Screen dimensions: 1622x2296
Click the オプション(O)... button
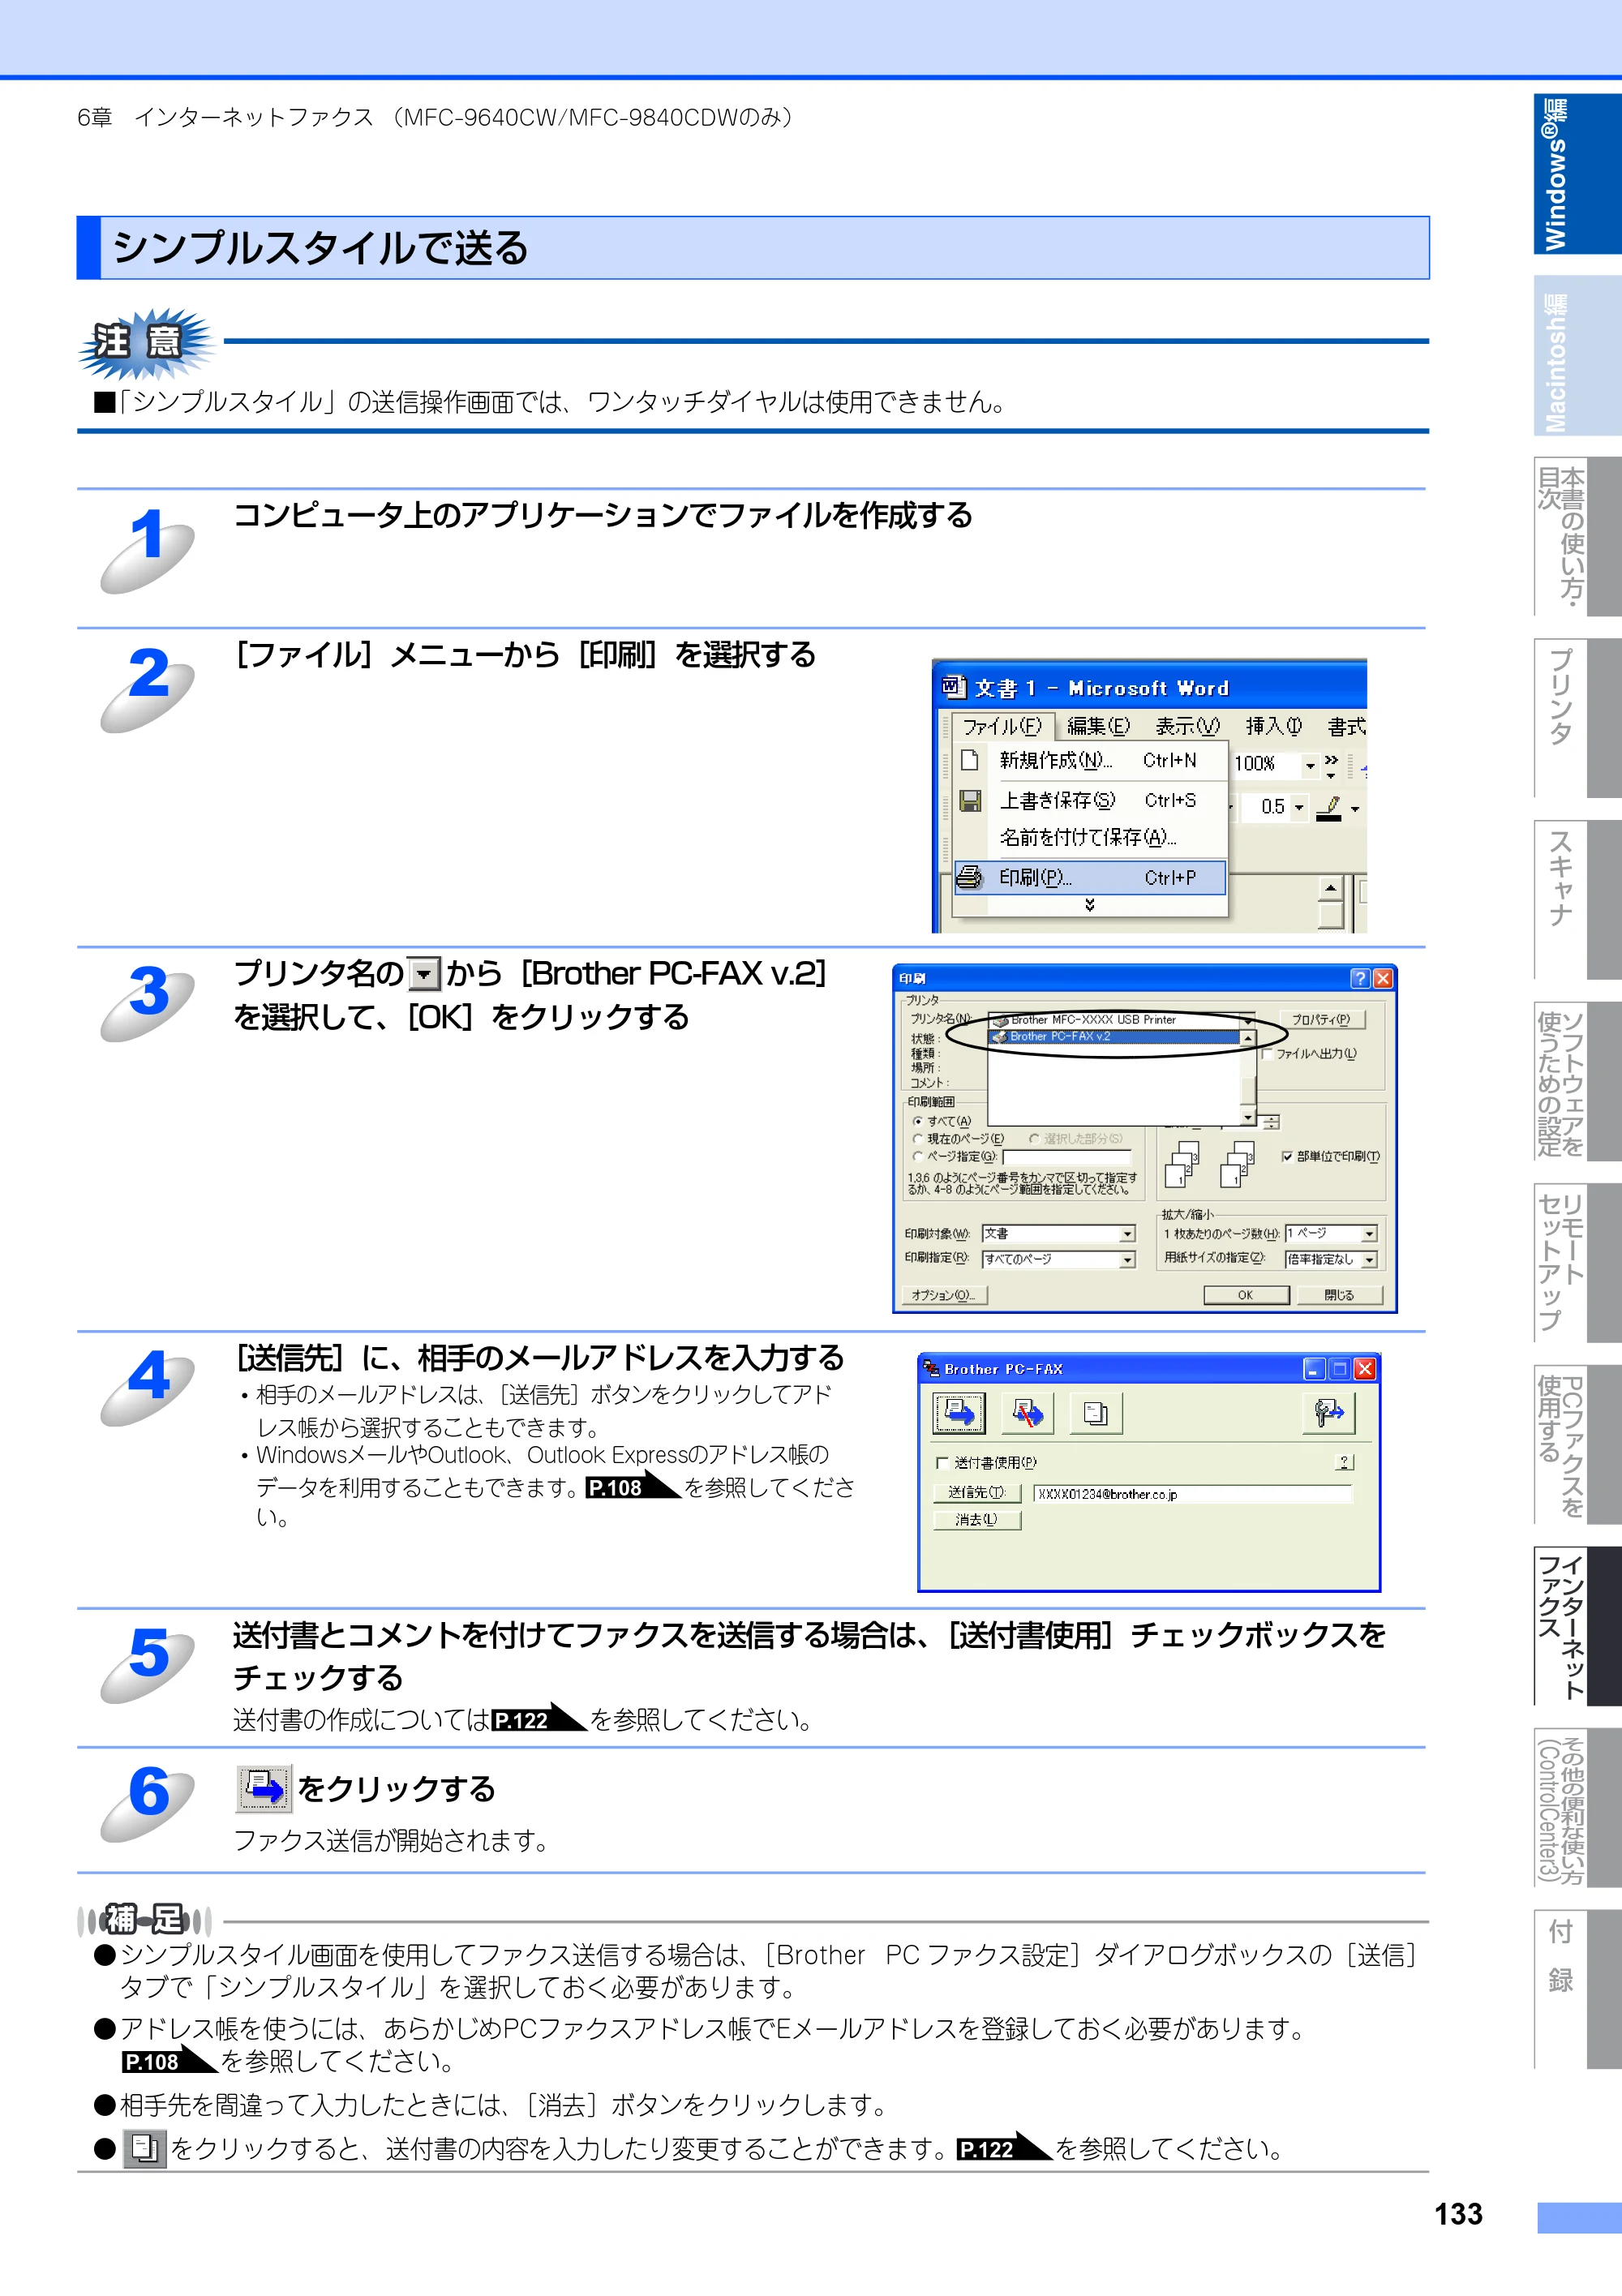944,1295
